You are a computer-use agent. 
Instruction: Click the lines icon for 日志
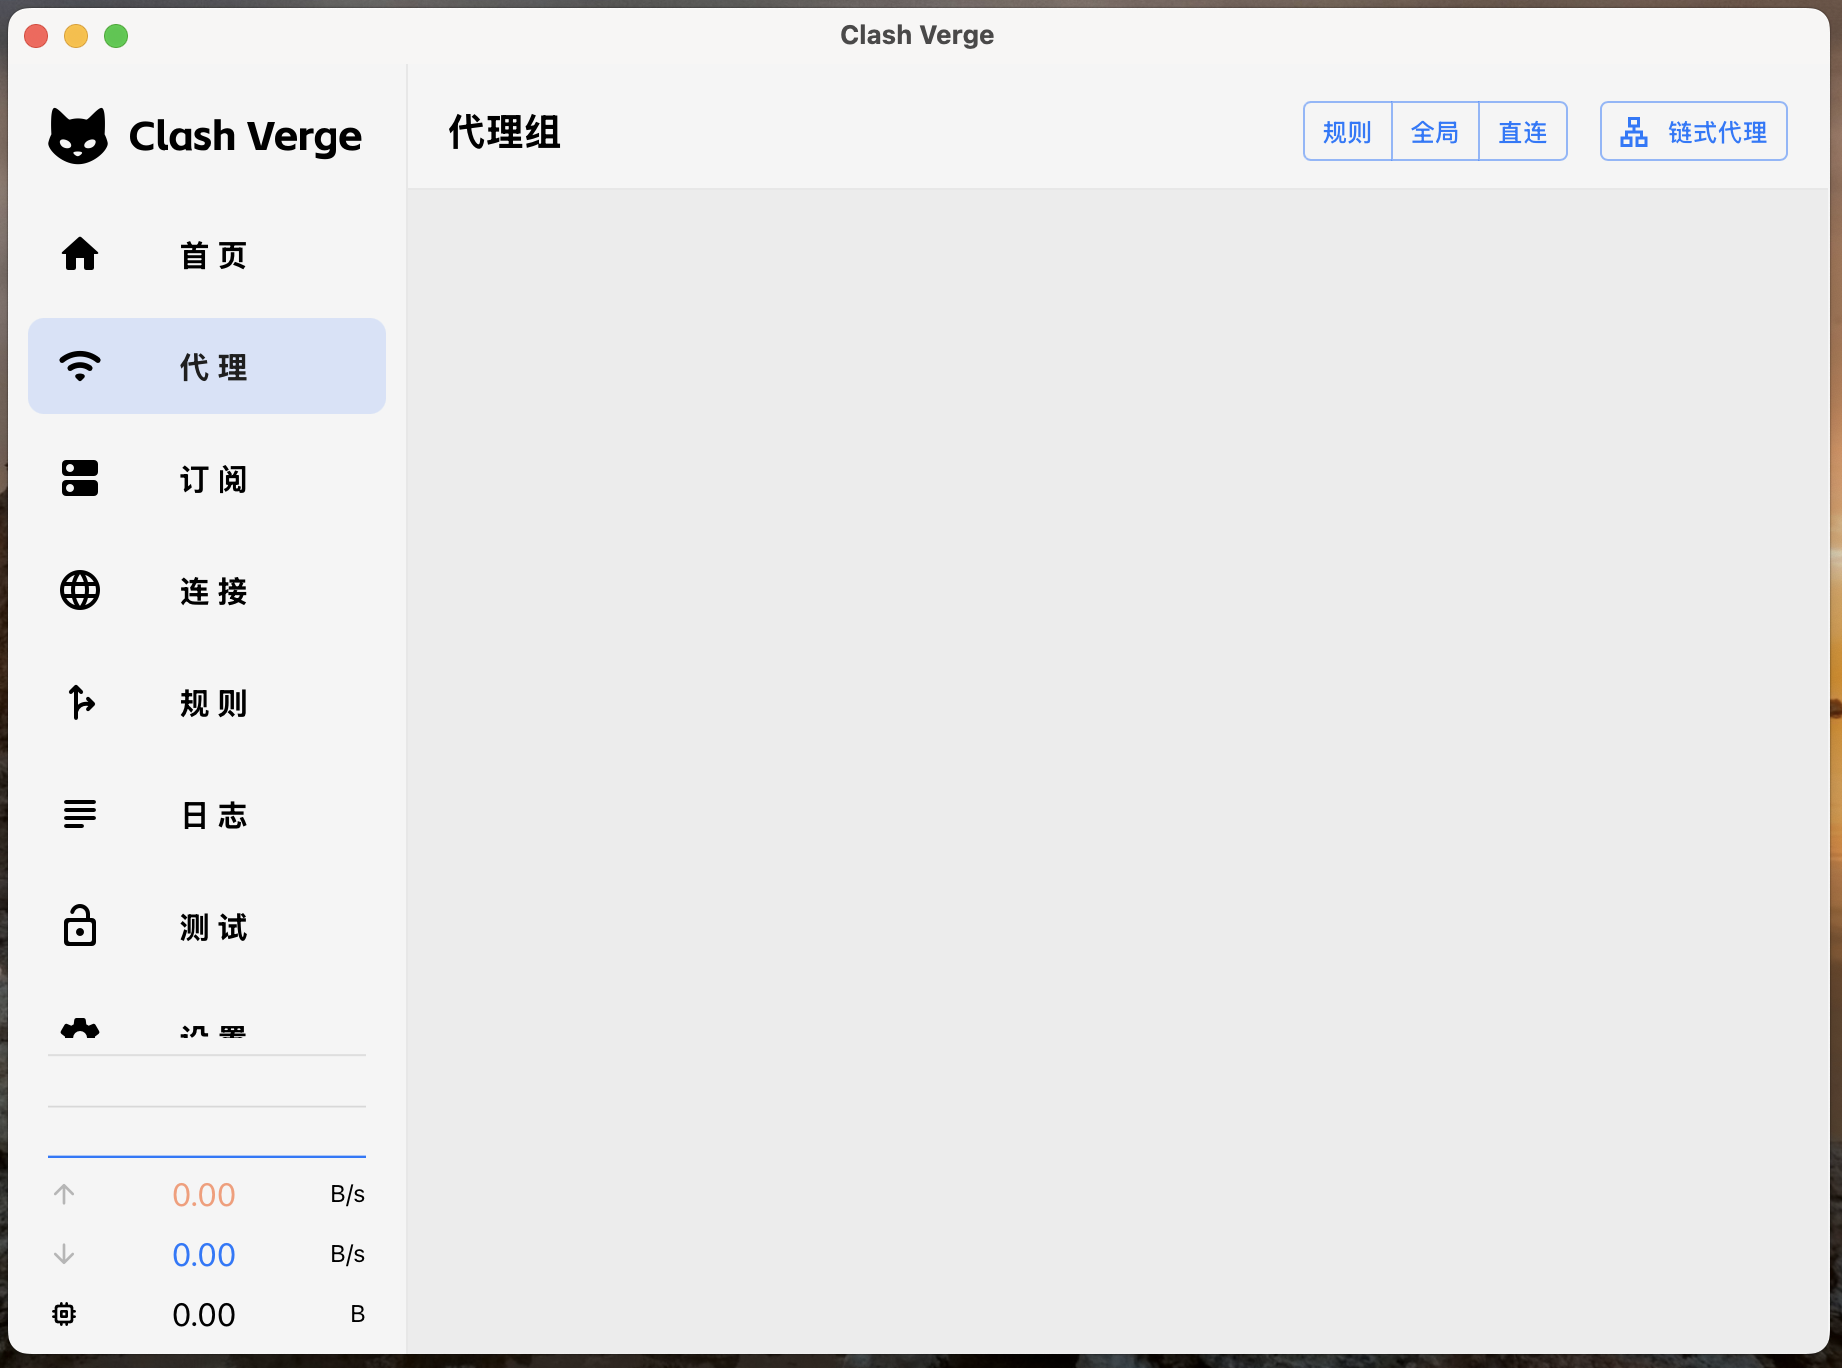pos(80,814)
